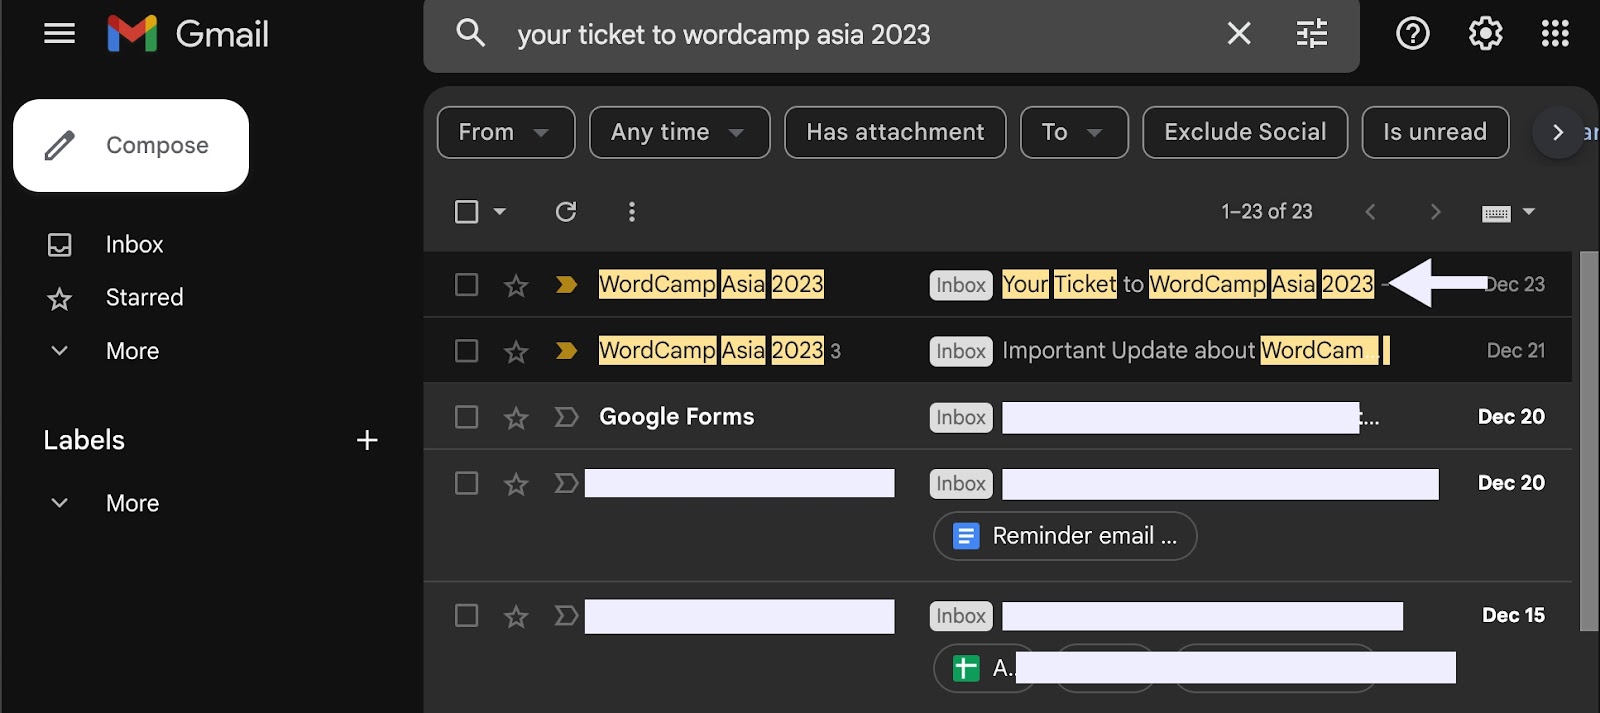Open the input tools dropdown arrow
Image resolution: width=1600 pixels, height=713 pixels.
pyautogui.click(x=1528, y=212)
